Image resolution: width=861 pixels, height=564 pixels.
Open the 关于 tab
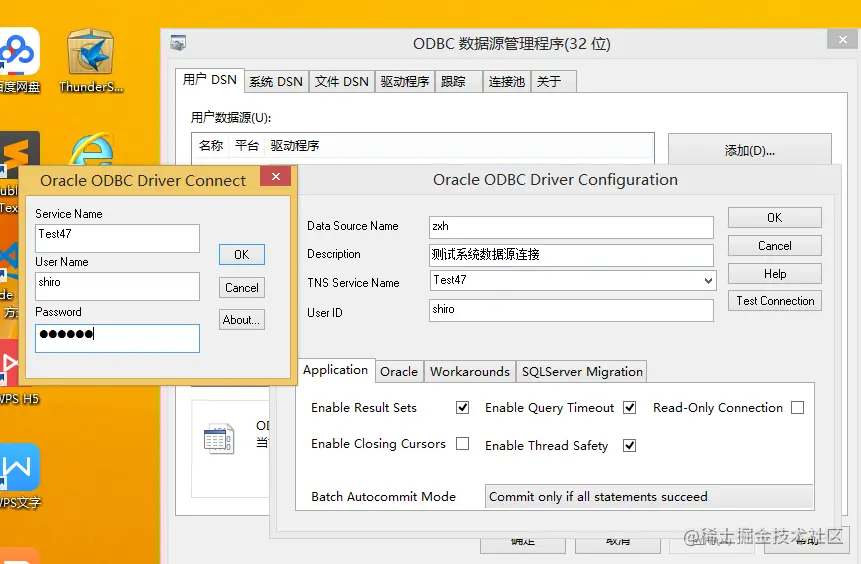tap(554, 82)
